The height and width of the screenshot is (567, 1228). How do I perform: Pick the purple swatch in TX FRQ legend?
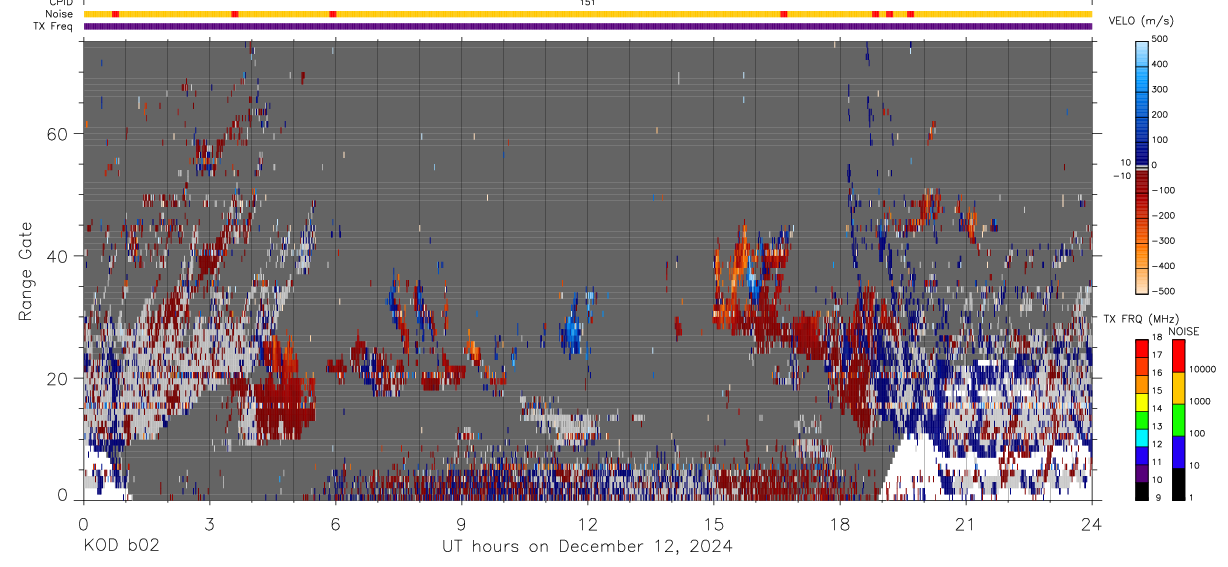(x=1142, y=473)
